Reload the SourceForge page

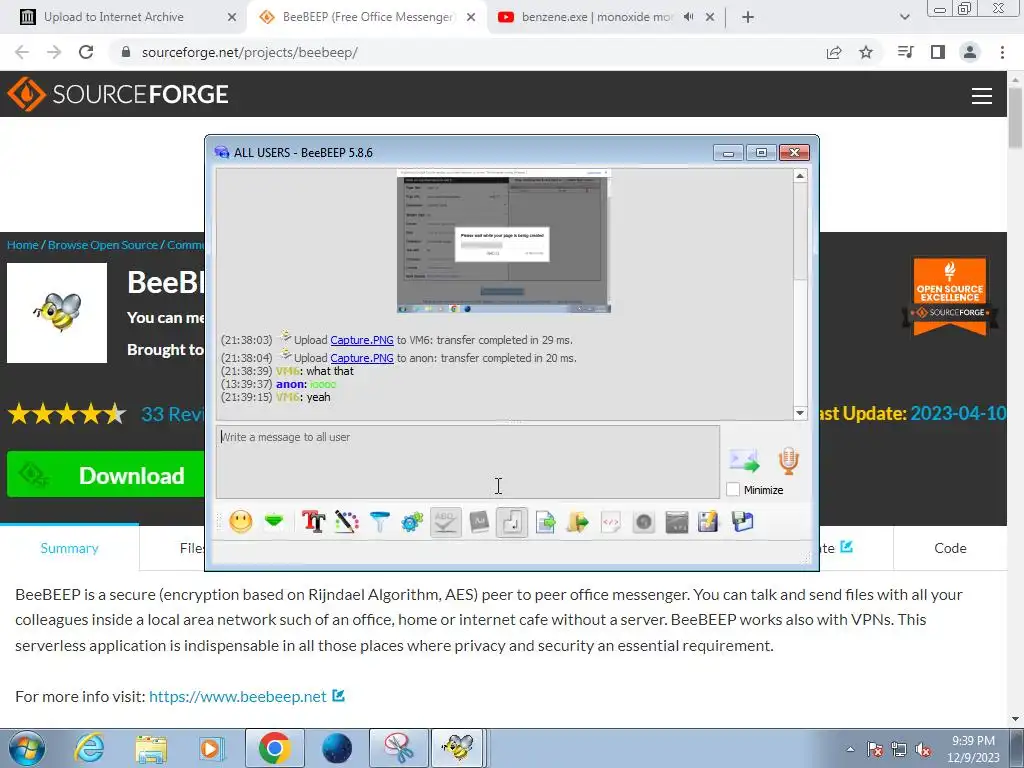coord(86,52)
